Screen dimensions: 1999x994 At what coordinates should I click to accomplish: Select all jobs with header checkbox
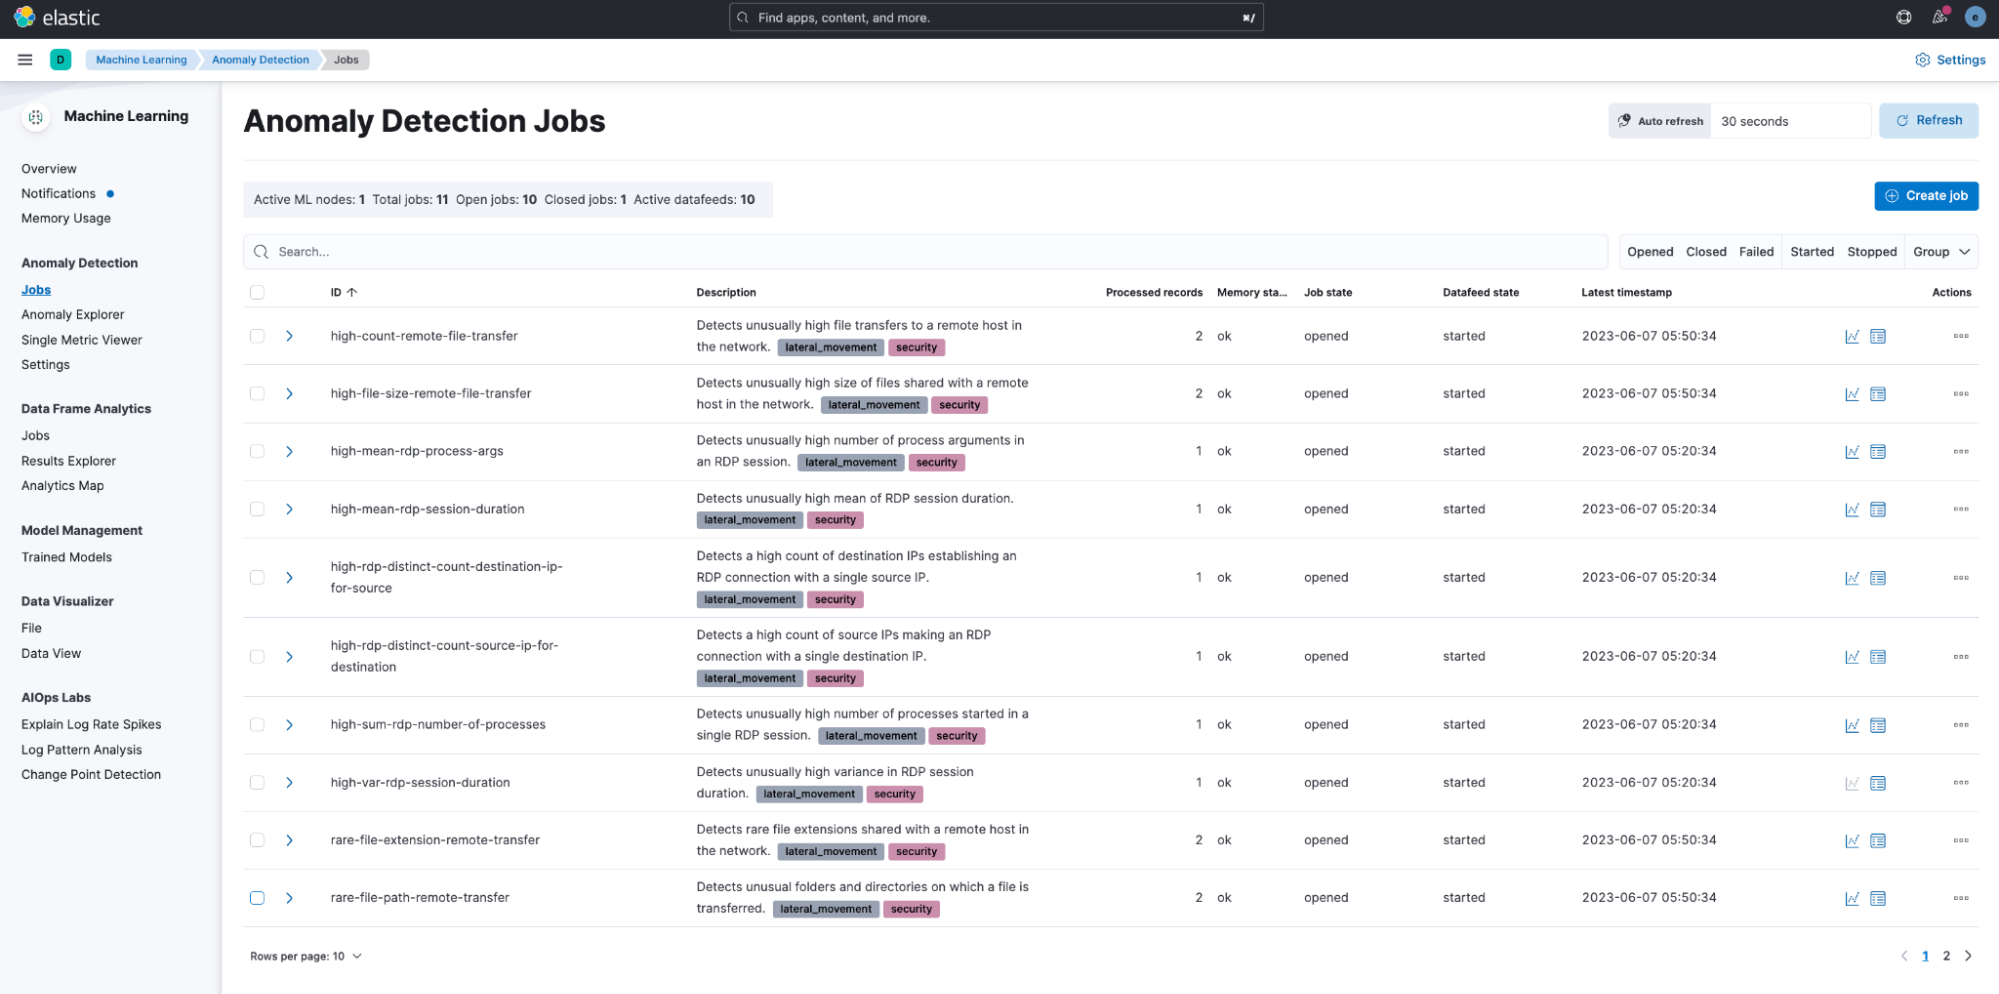point(257,293)
